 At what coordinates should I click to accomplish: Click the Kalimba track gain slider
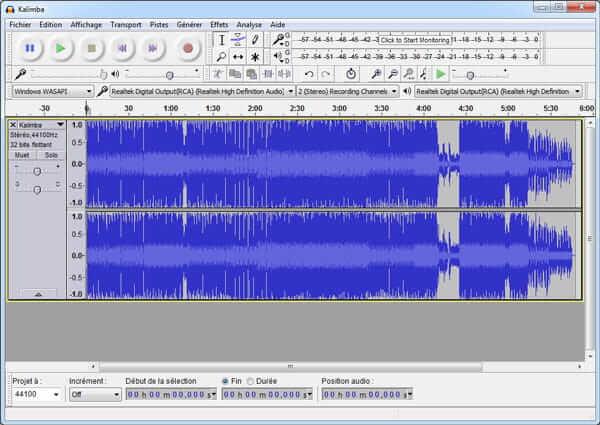tap(37, 171)
